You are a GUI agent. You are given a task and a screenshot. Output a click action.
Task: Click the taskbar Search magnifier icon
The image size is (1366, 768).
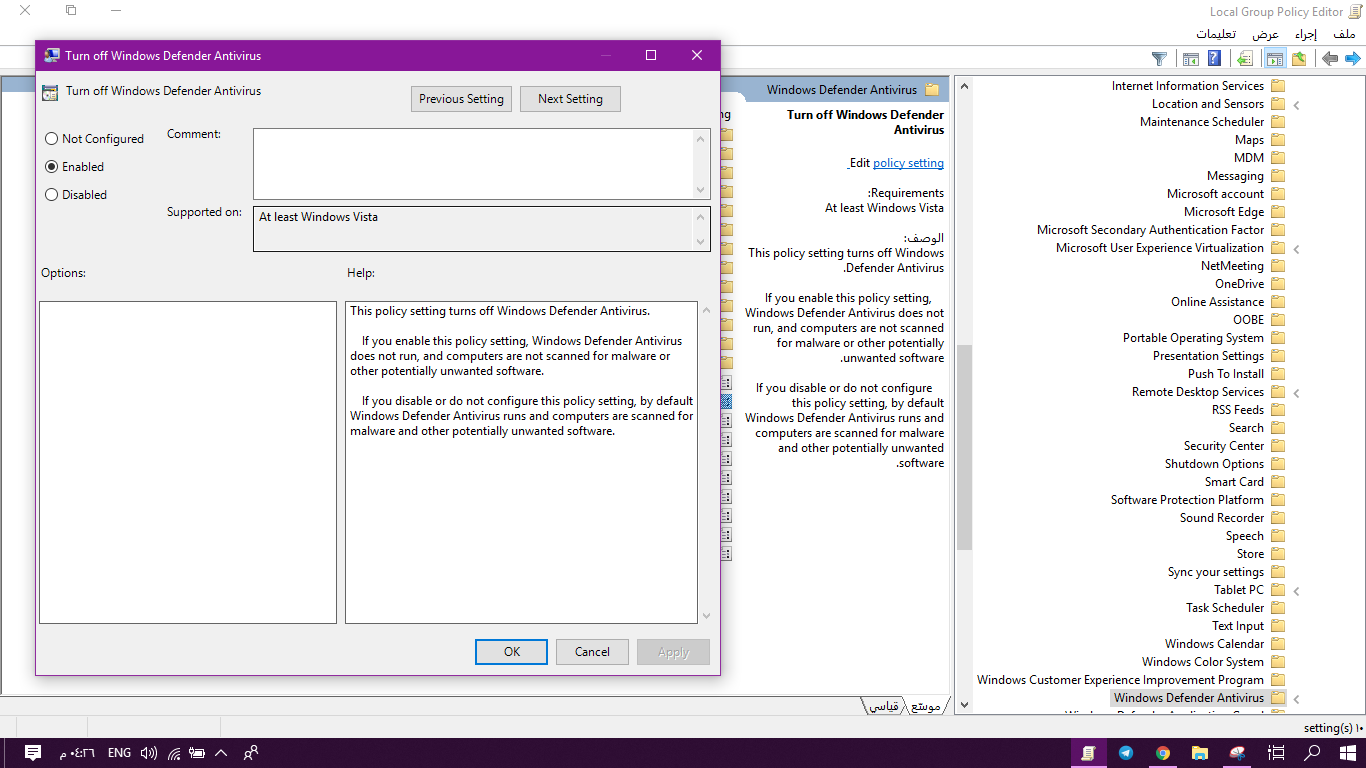[1313, 753]
